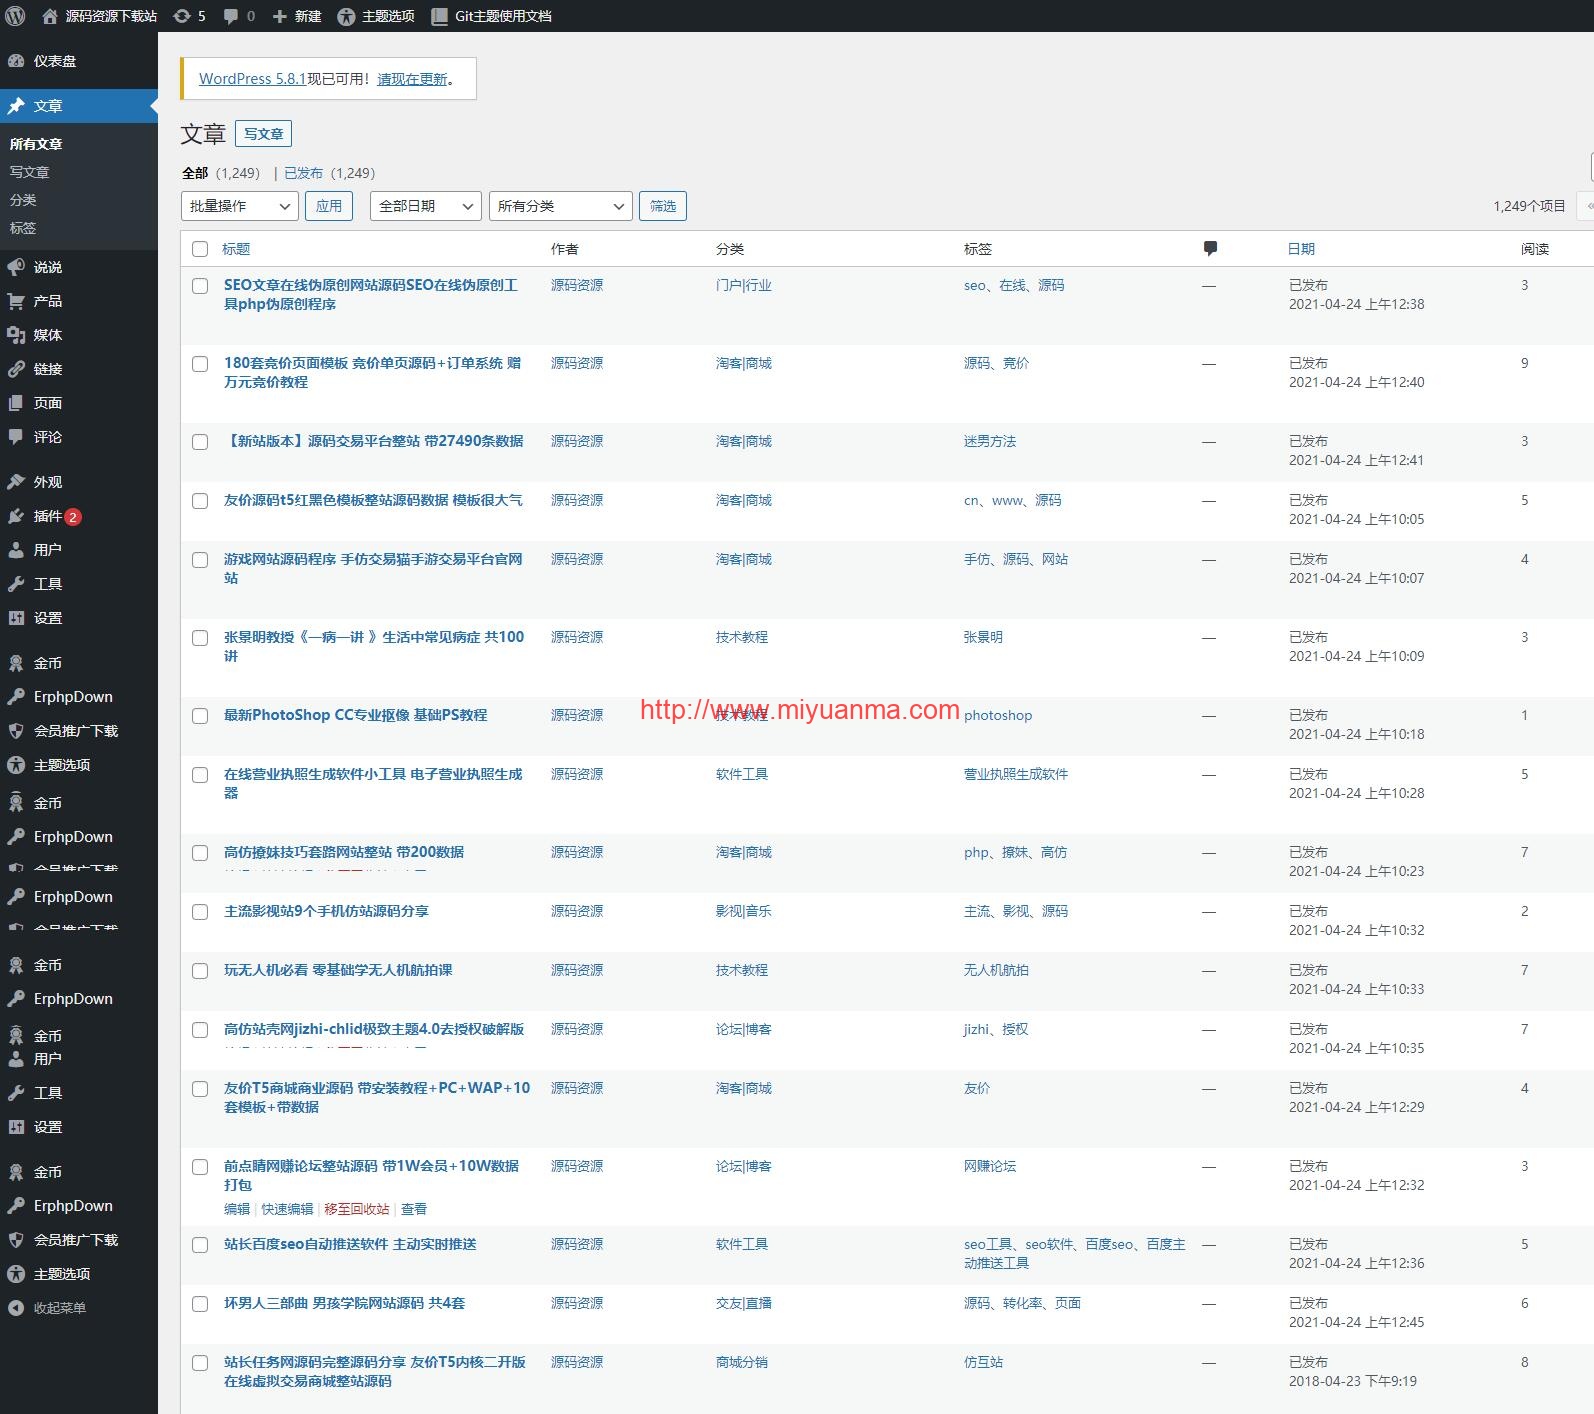
Task: Open the first ErphpDown key icon
Action: tap(16, 697)
